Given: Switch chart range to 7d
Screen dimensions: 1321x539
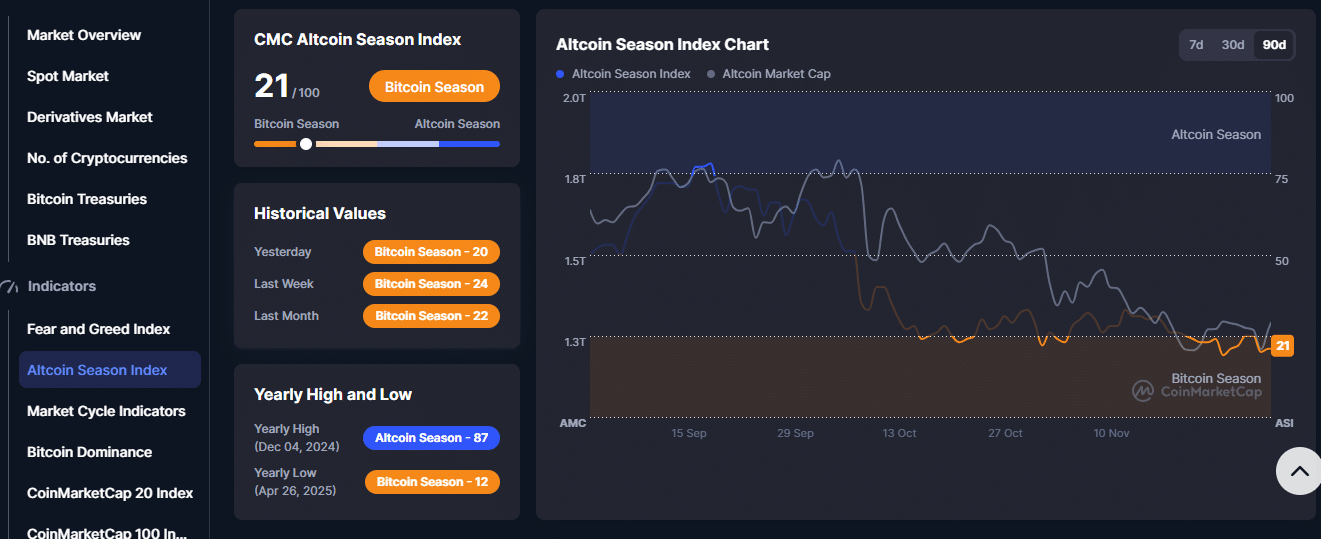Looking at the screenshot, I should point(1196,45).
